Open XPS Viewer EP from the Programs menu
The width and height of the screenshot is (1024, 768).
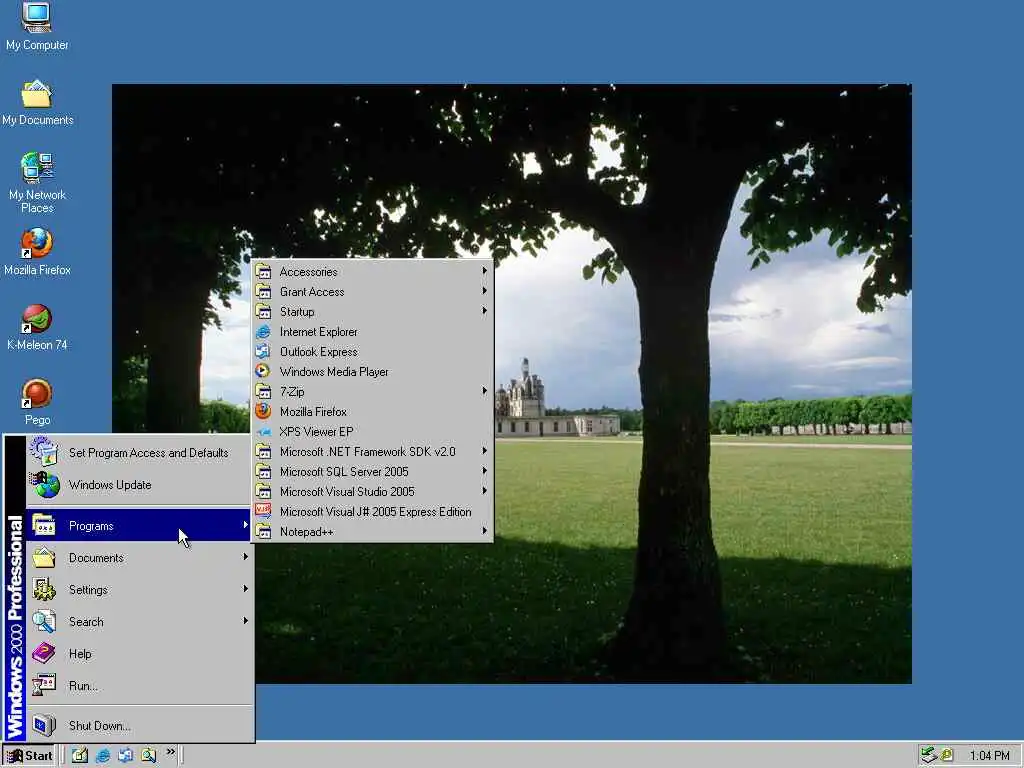372,432
